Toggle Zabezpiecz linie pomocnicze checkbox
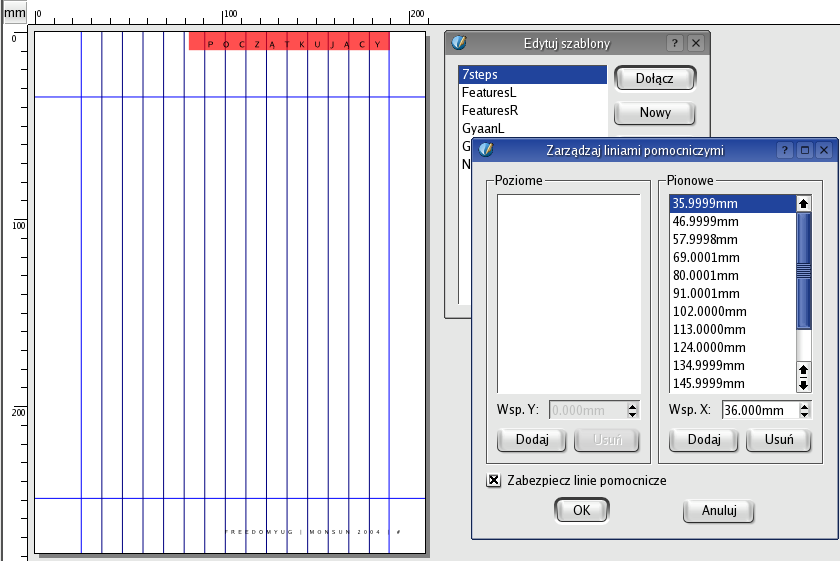 tap(493, 480)
